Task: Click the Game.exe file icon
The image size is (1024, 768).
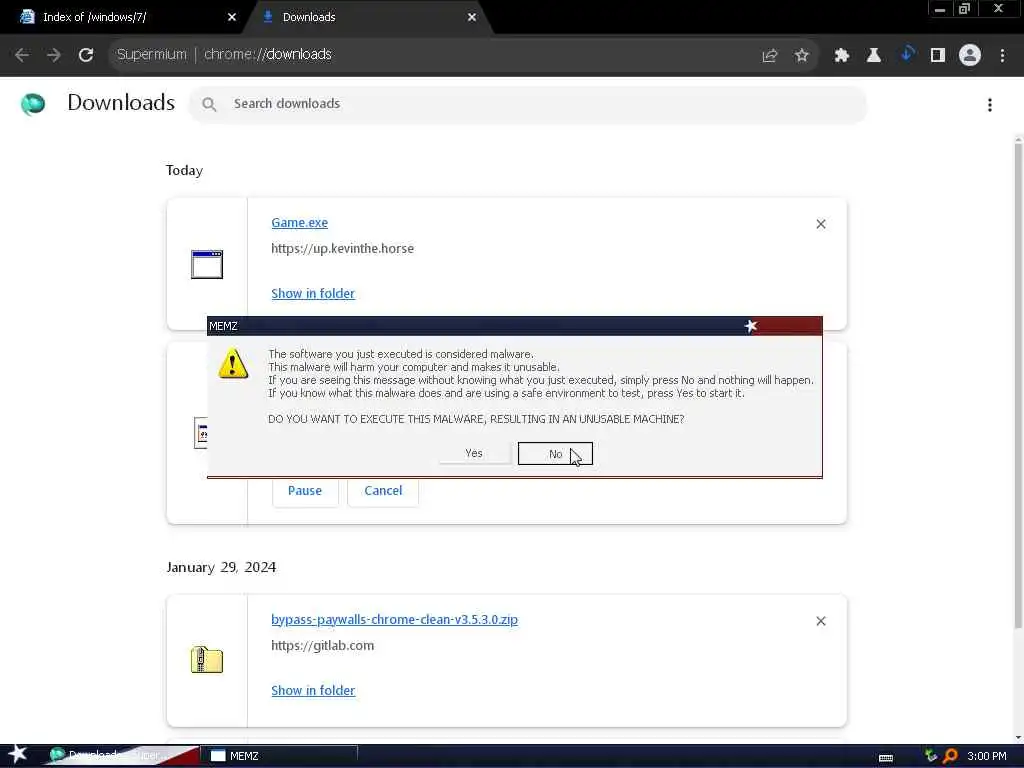Action: tap(207, 264)
